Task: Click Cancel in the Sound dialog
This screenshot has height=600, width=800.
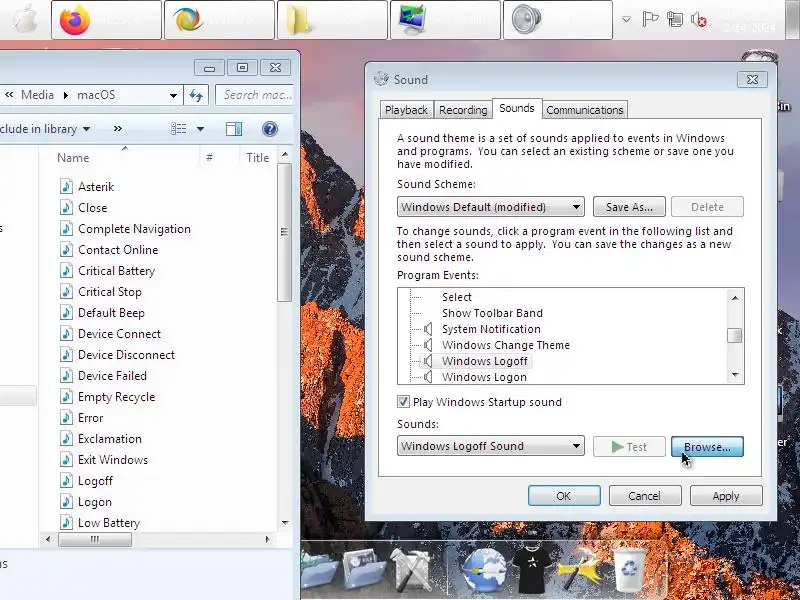Action: click(x=644, y=495)
